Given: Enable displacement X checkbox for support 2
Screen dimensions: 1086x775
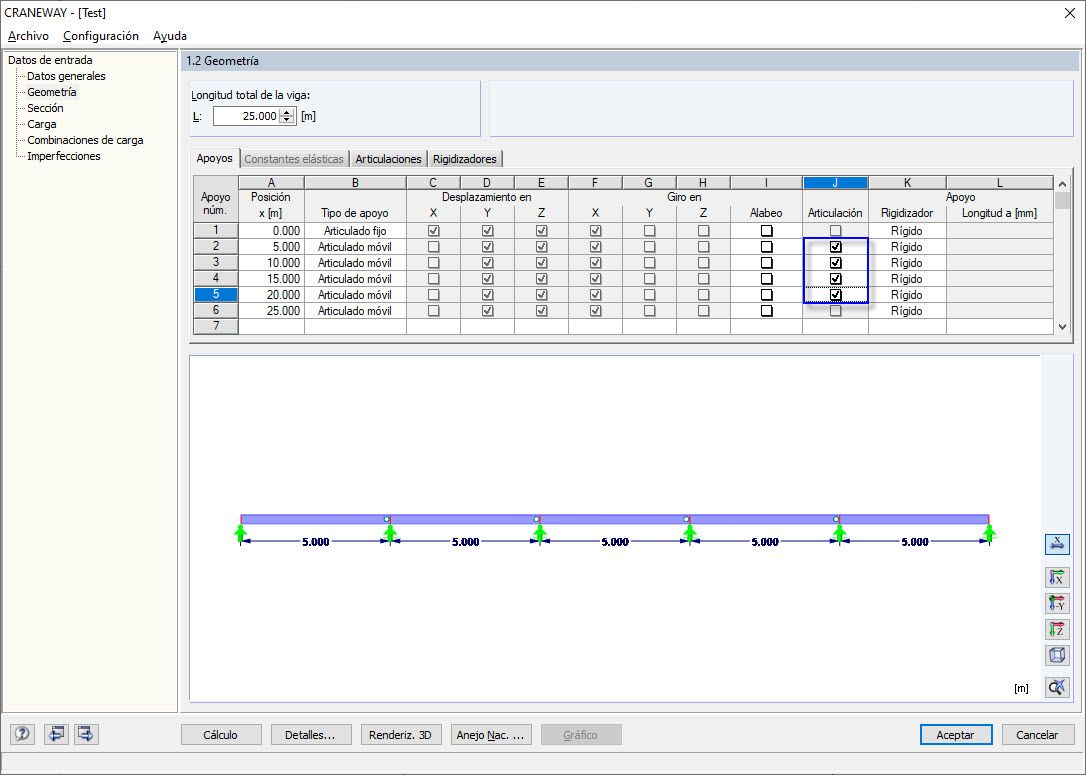Looking at the screenshot, I should [x=434, y=247].
